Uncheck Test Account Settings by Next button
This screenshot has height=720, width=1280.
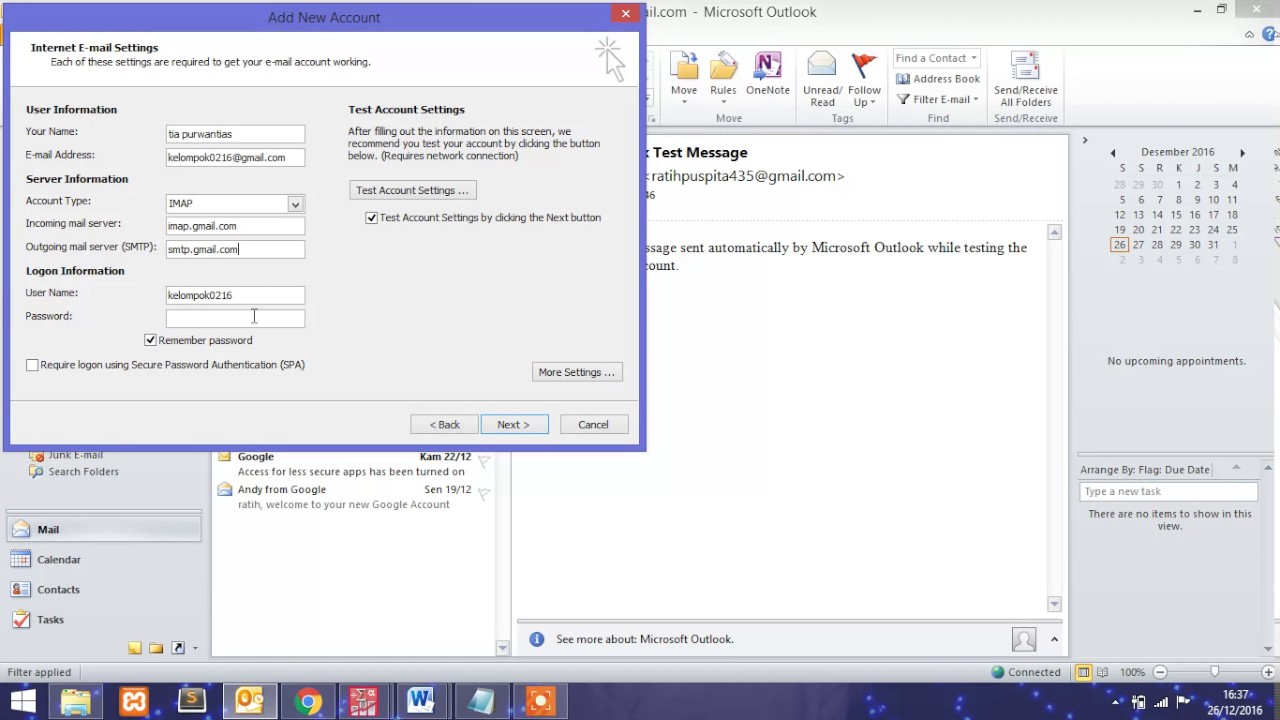pyautogui.click(x=372, y=217)
